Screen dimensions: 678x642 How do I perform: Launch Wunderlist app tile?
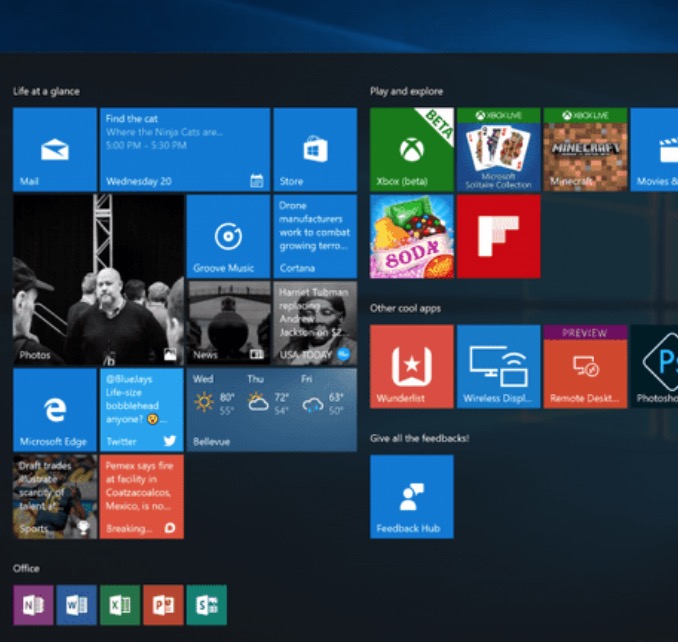pyautogui.click(x=411, y=366)
